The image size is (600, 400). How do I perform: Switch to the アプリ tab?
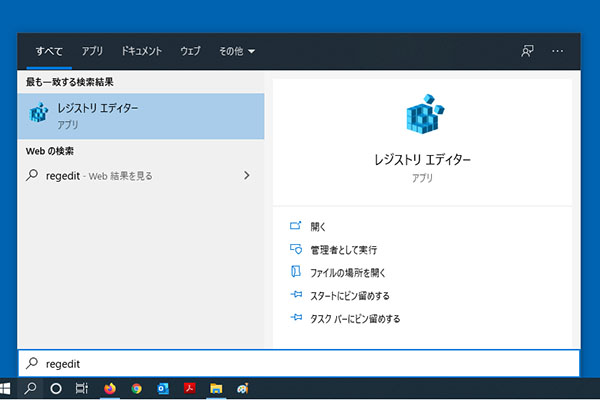(x=92, y=50)
